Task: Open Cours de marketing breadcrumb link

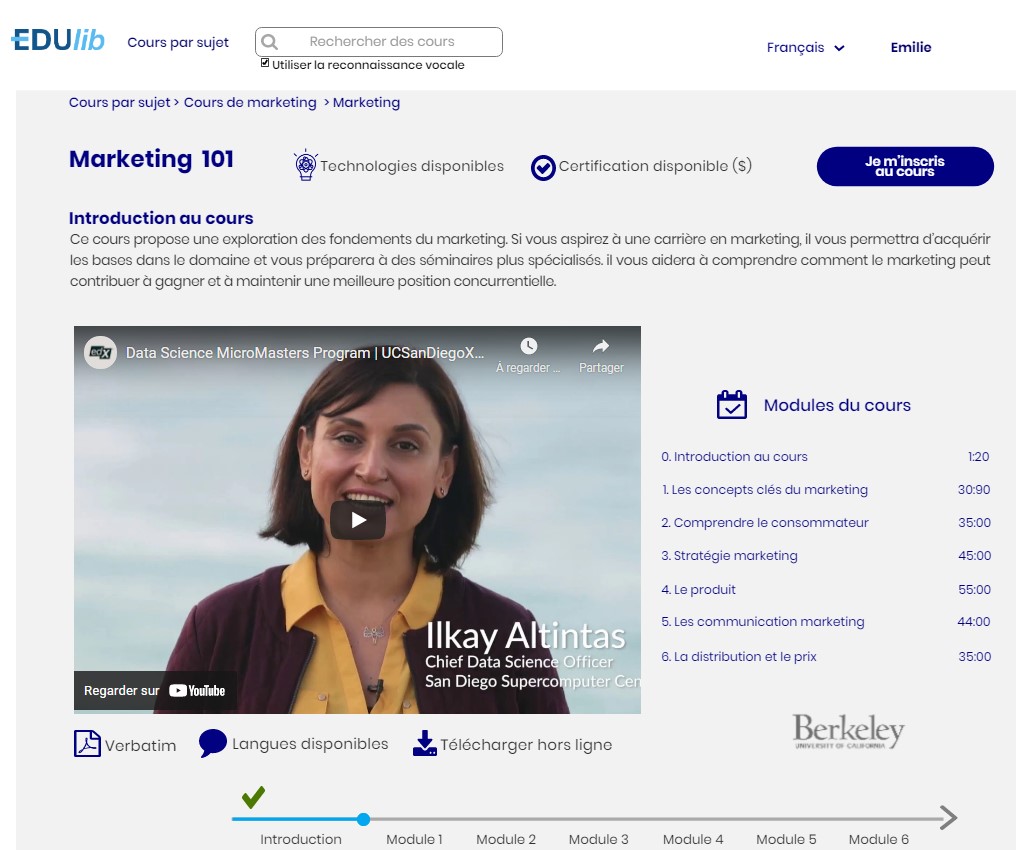Action: (x=250, y=102)
